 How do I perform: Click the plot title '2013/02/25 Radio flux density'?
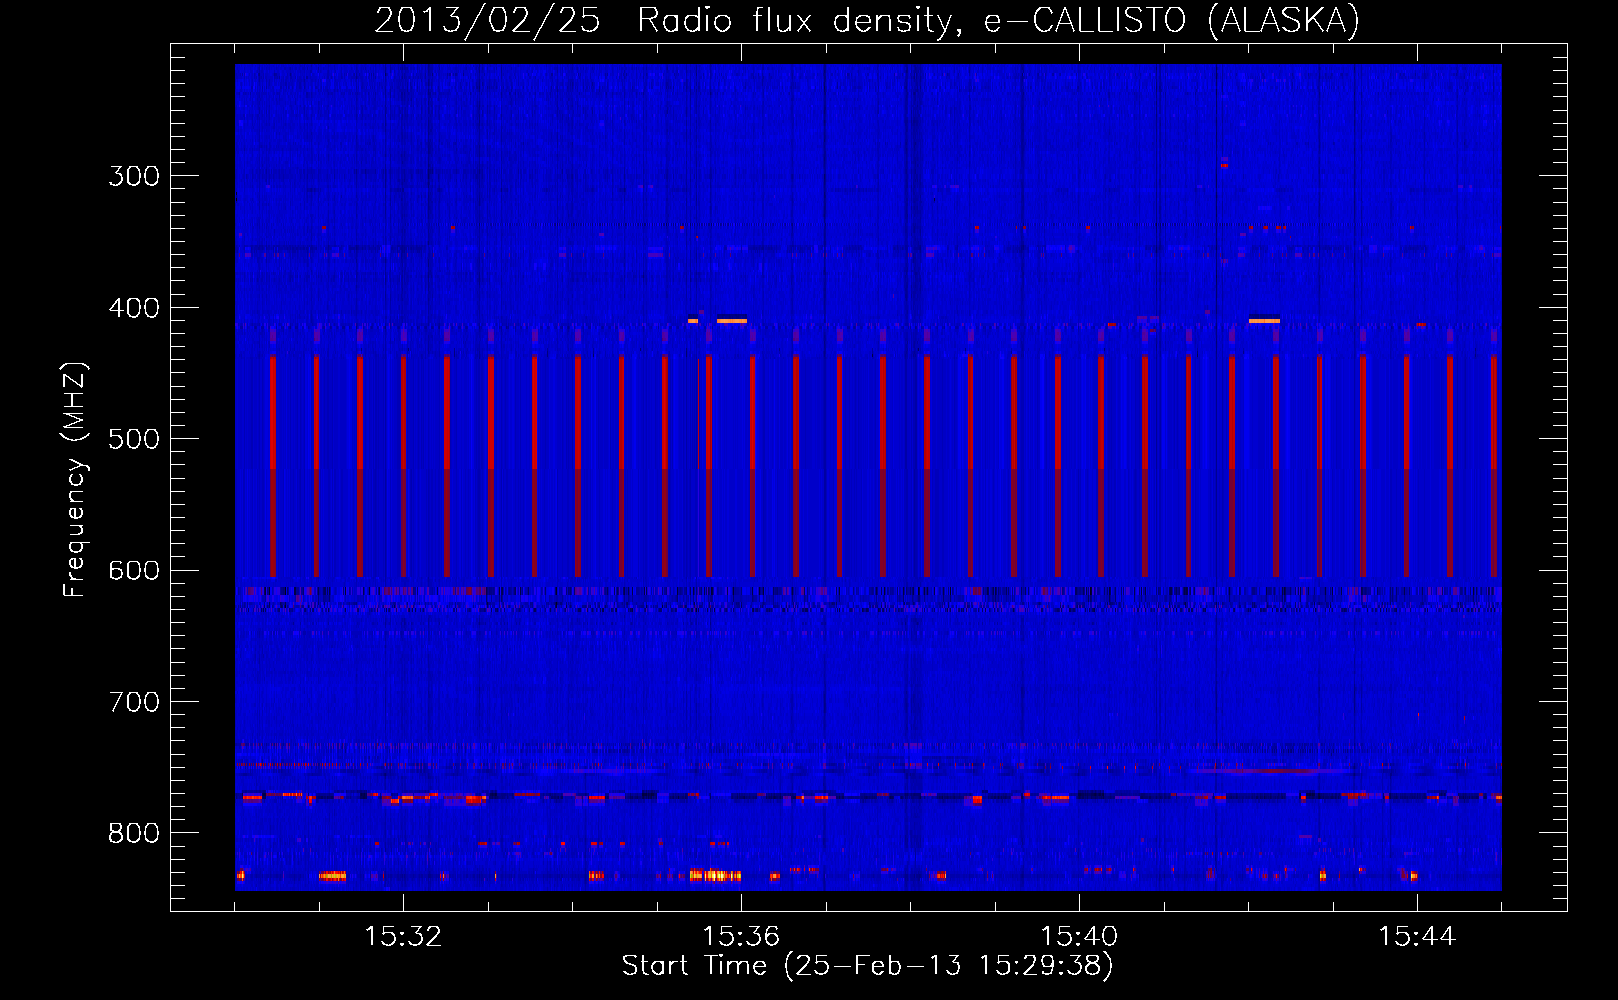[670, 21]
